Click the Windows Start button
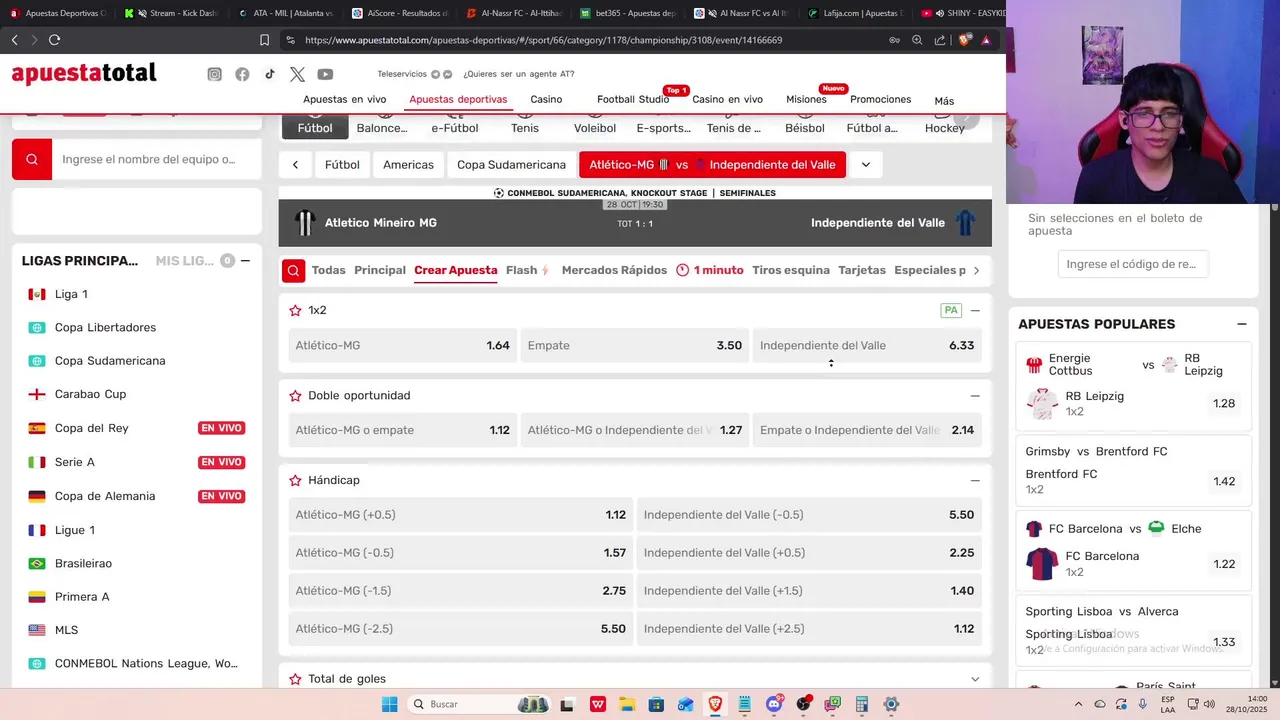1280x720 pixels. click(x=389, y=704)
